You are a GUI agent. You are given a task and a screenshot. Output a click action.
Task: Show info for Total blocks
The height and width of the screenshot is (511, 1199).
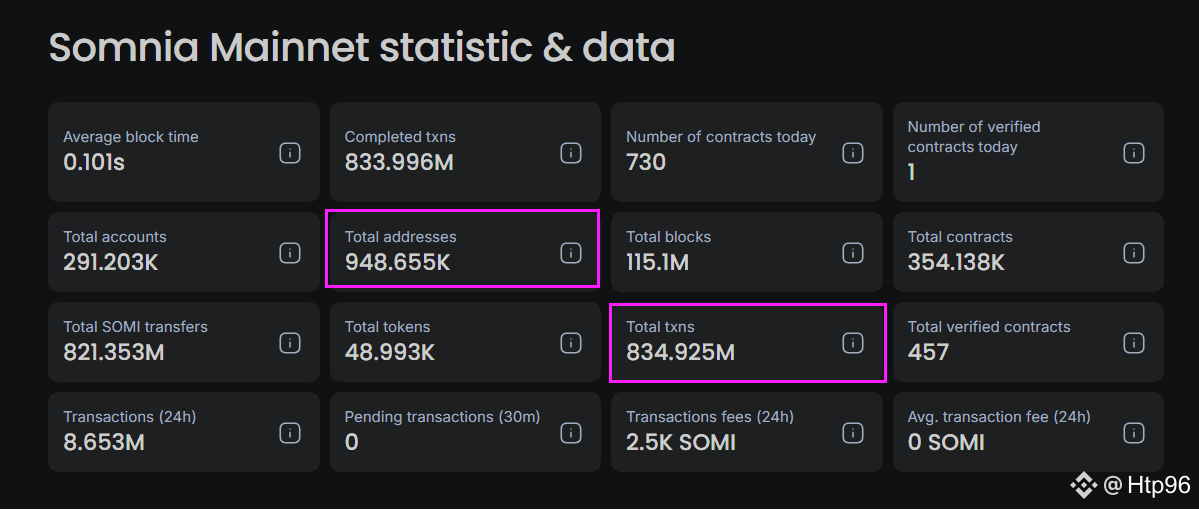853,253
